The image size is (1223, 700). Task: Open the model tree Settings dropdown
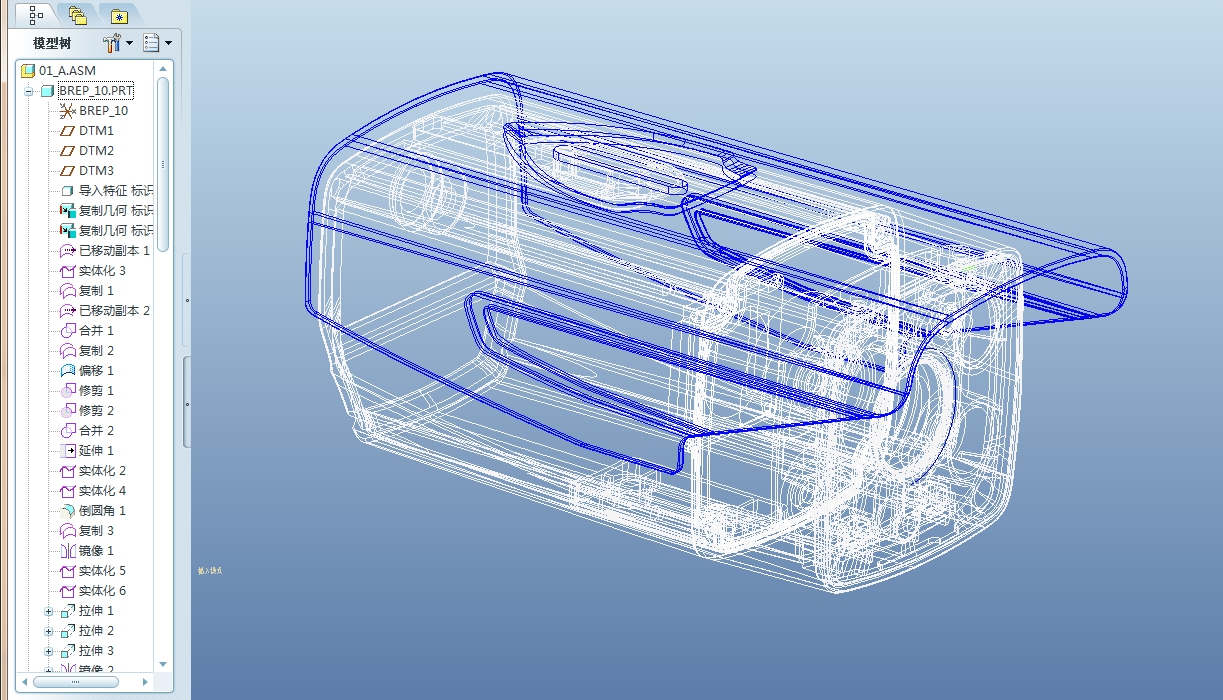tap(119, 43)
